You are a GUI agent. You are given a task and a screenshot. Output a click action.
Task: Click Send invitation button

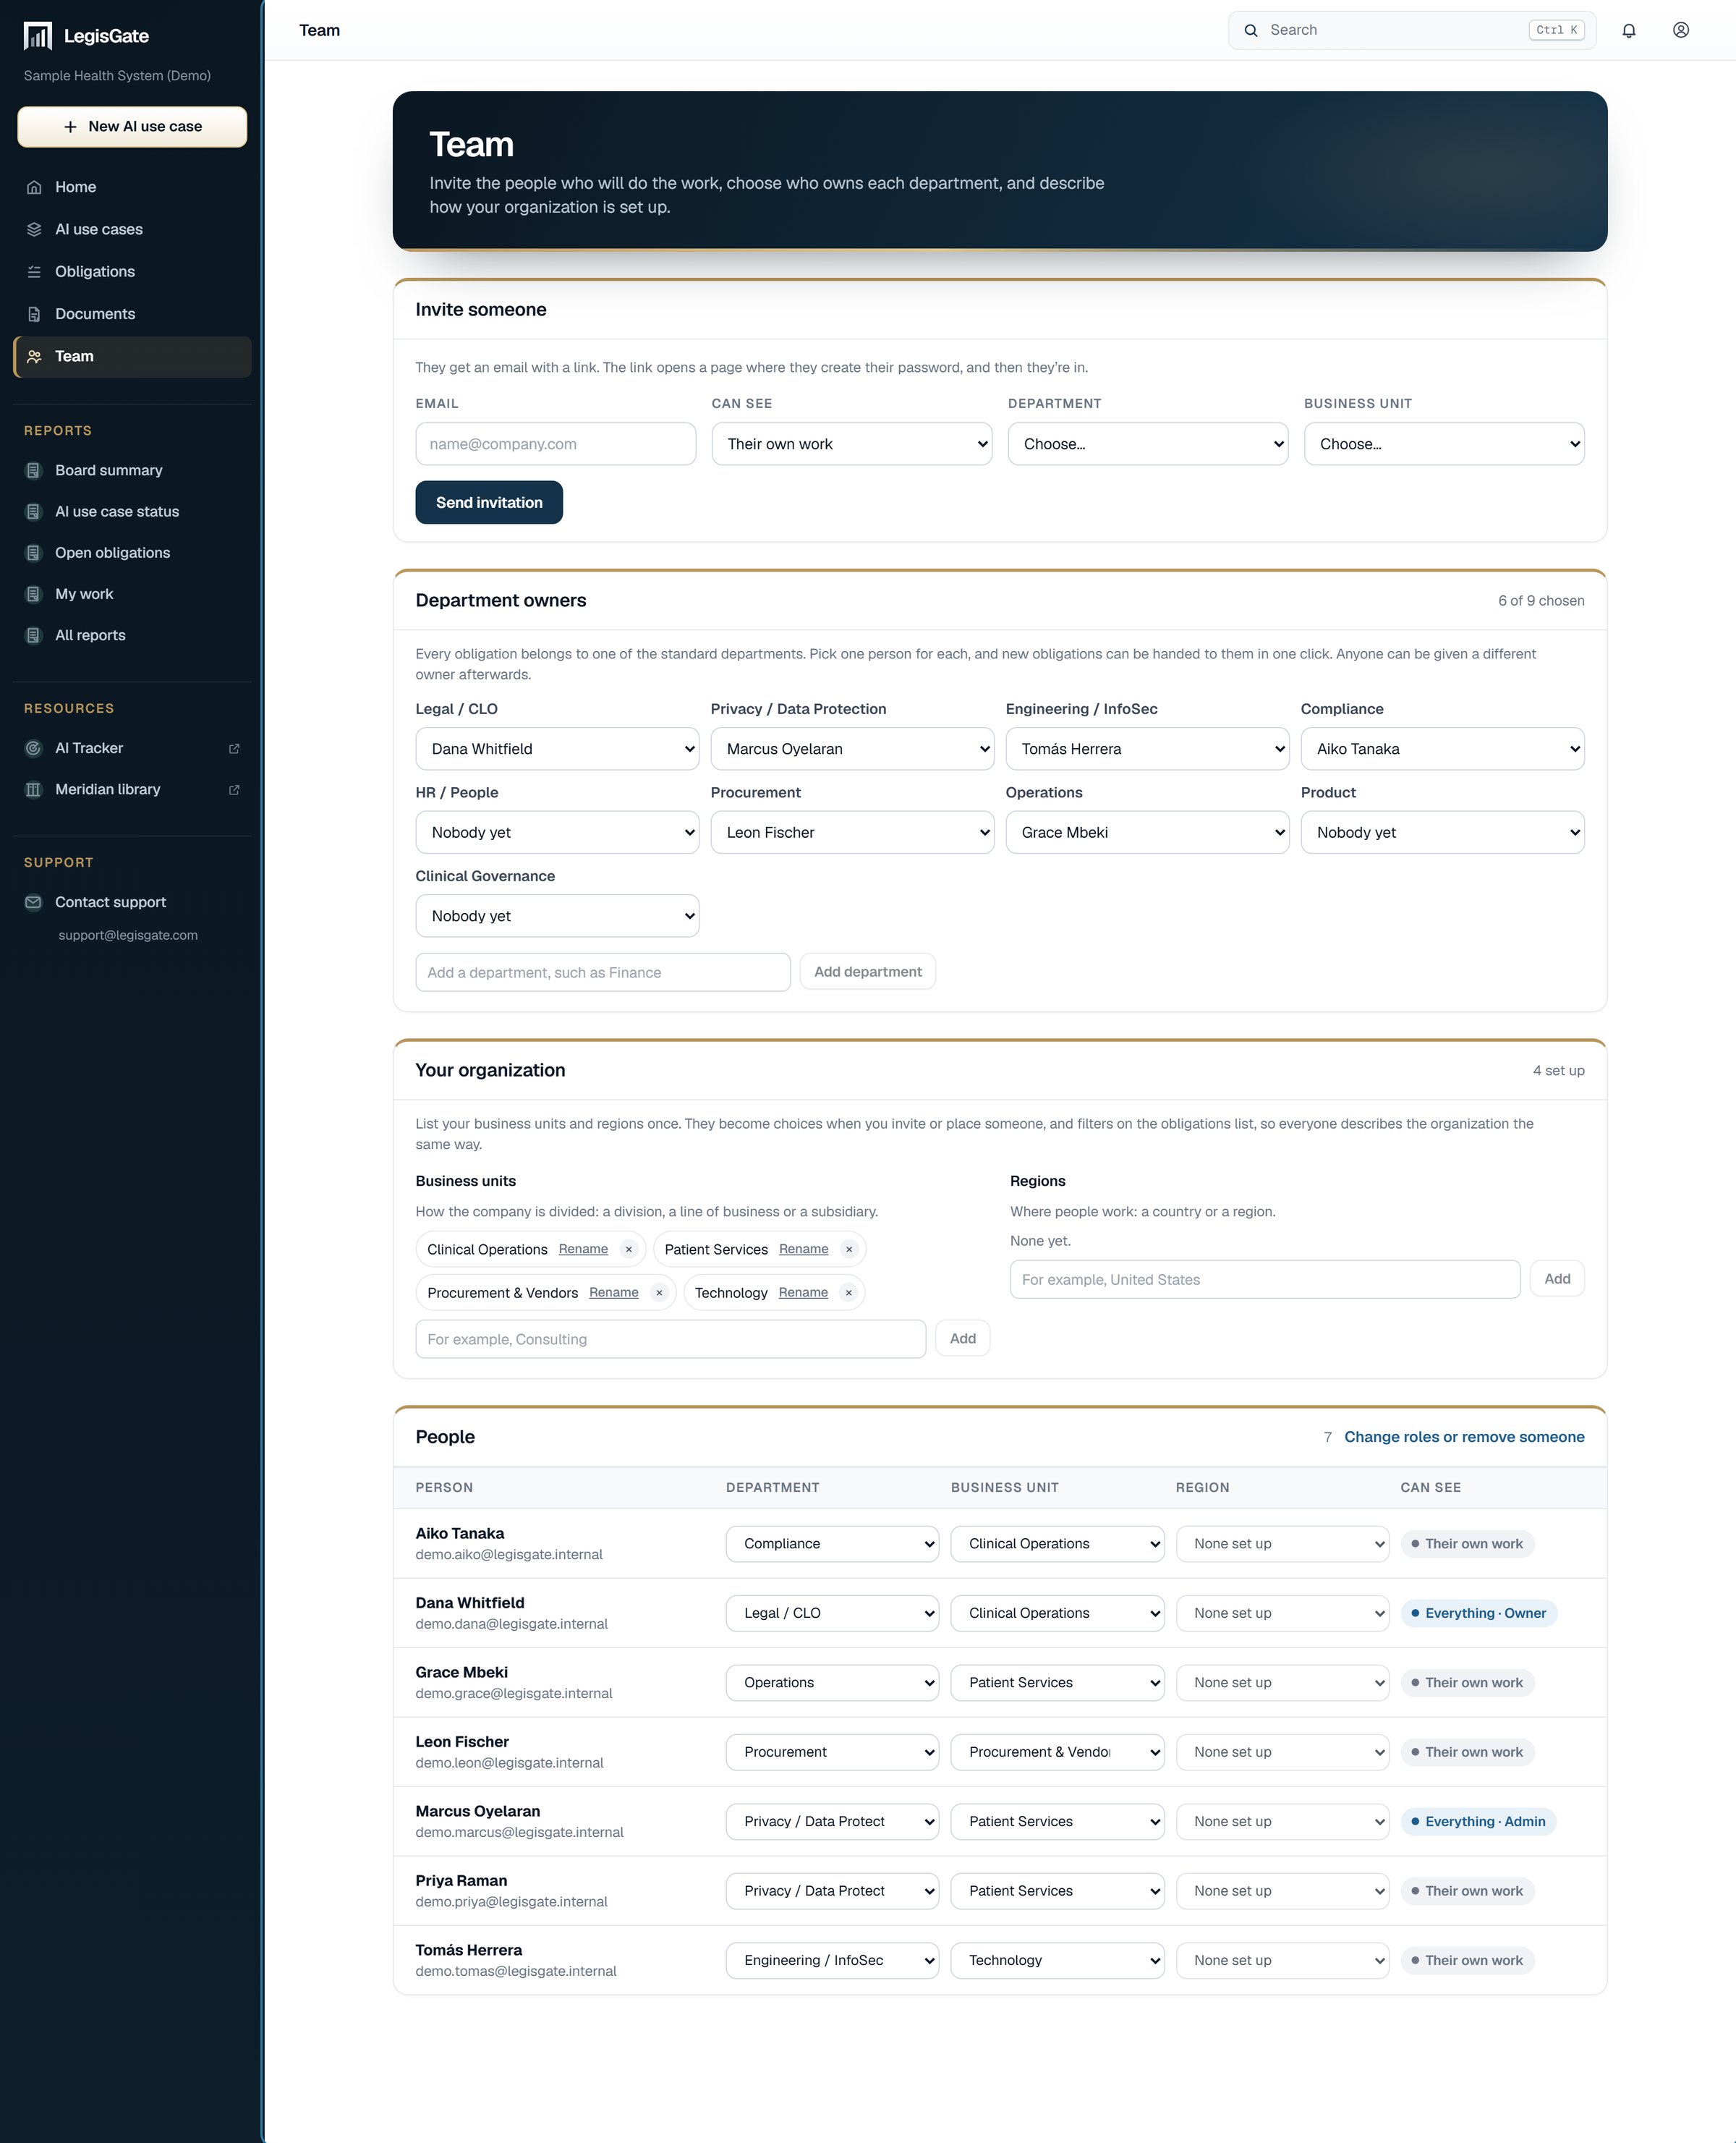(x=489, y=502)
